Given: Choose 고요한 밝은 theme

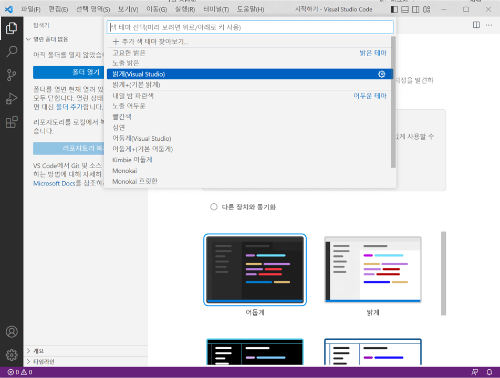Looking at the screenshot, I should pyautogui.click(x=250, y=53).
